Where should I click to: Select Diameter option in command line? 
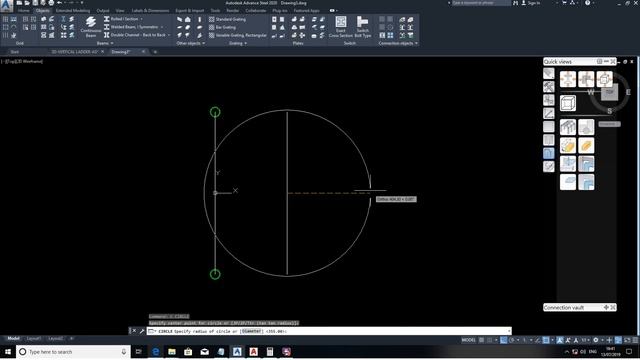click(x=251, y=331)
